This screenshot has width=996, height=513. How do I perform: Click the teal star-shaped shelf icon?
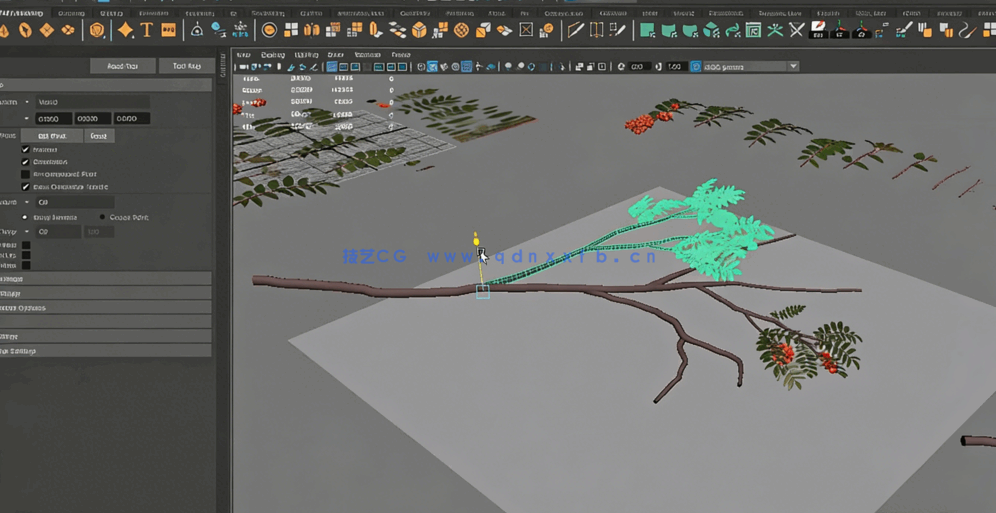pos(775,30)
